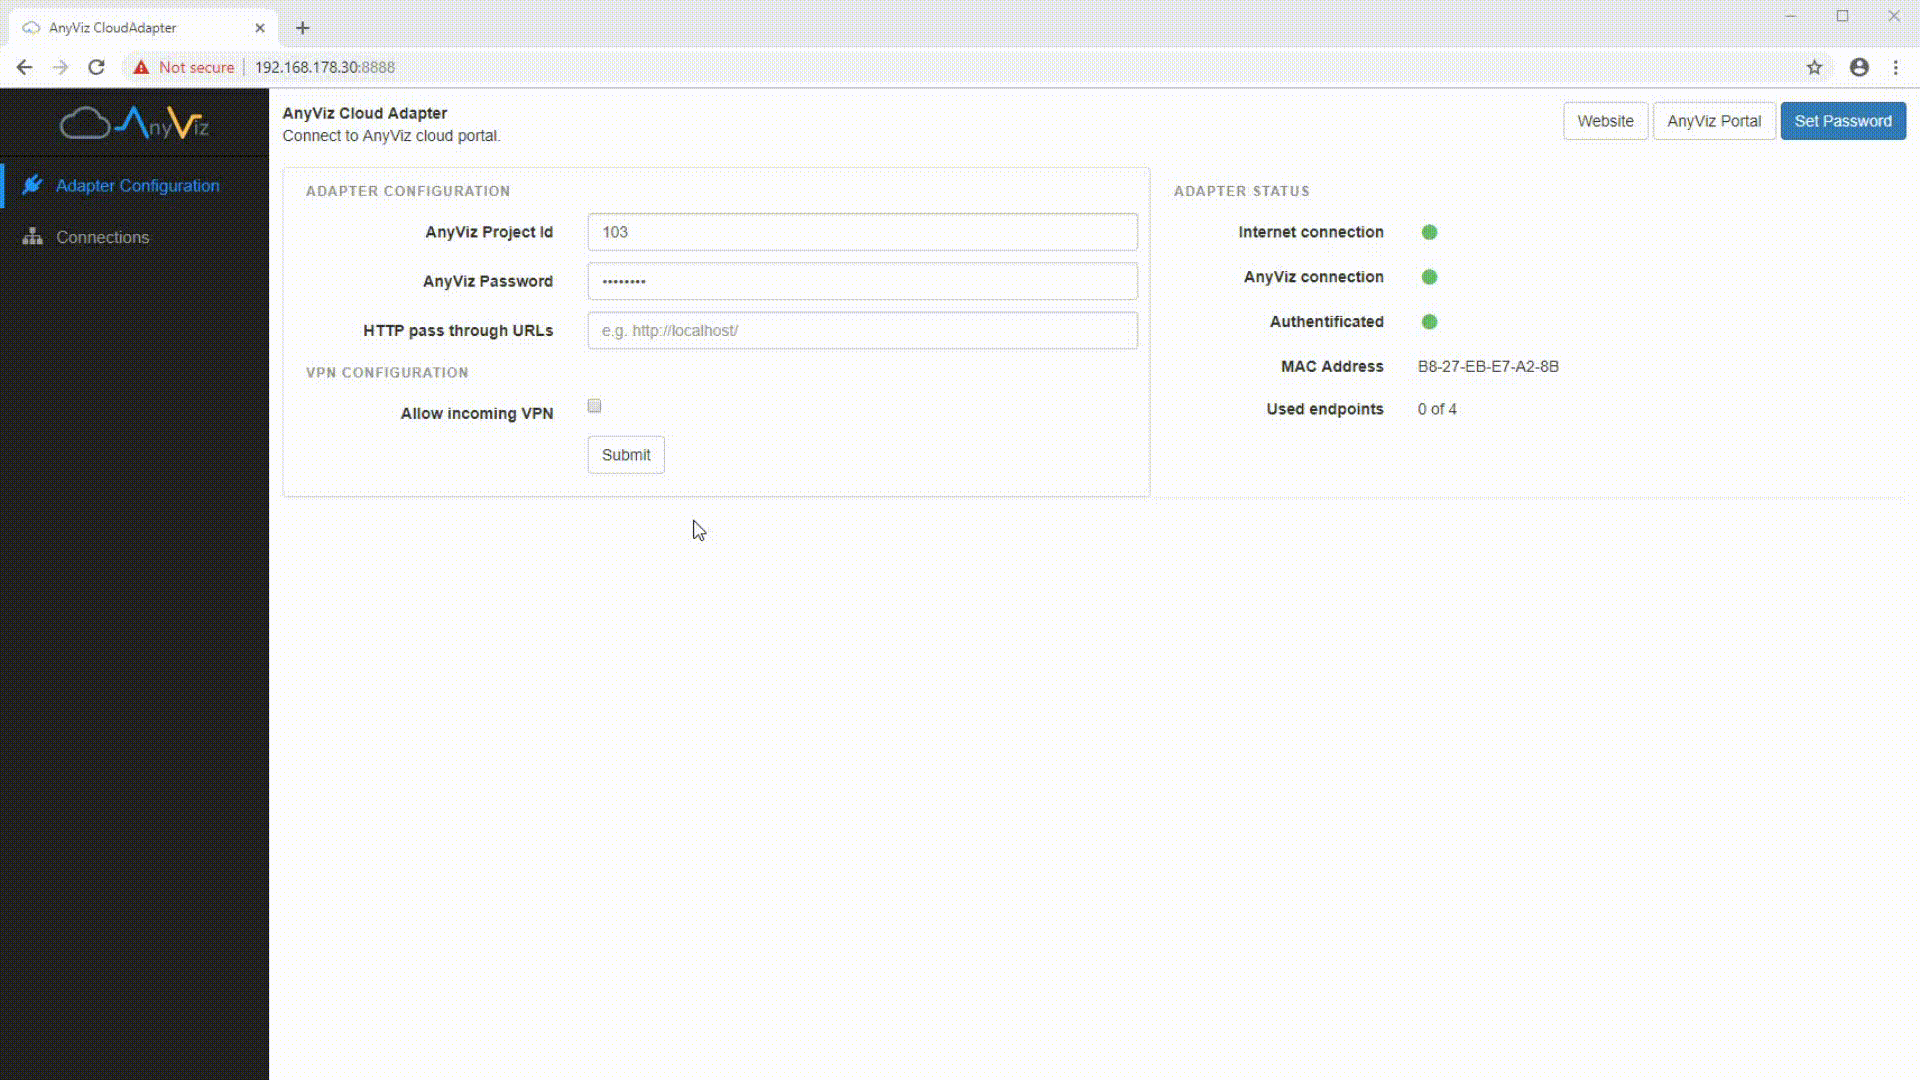Click the Internet connection green status icon
Viewport: 1920px width, 1080px height.
tap(1429, 232)
